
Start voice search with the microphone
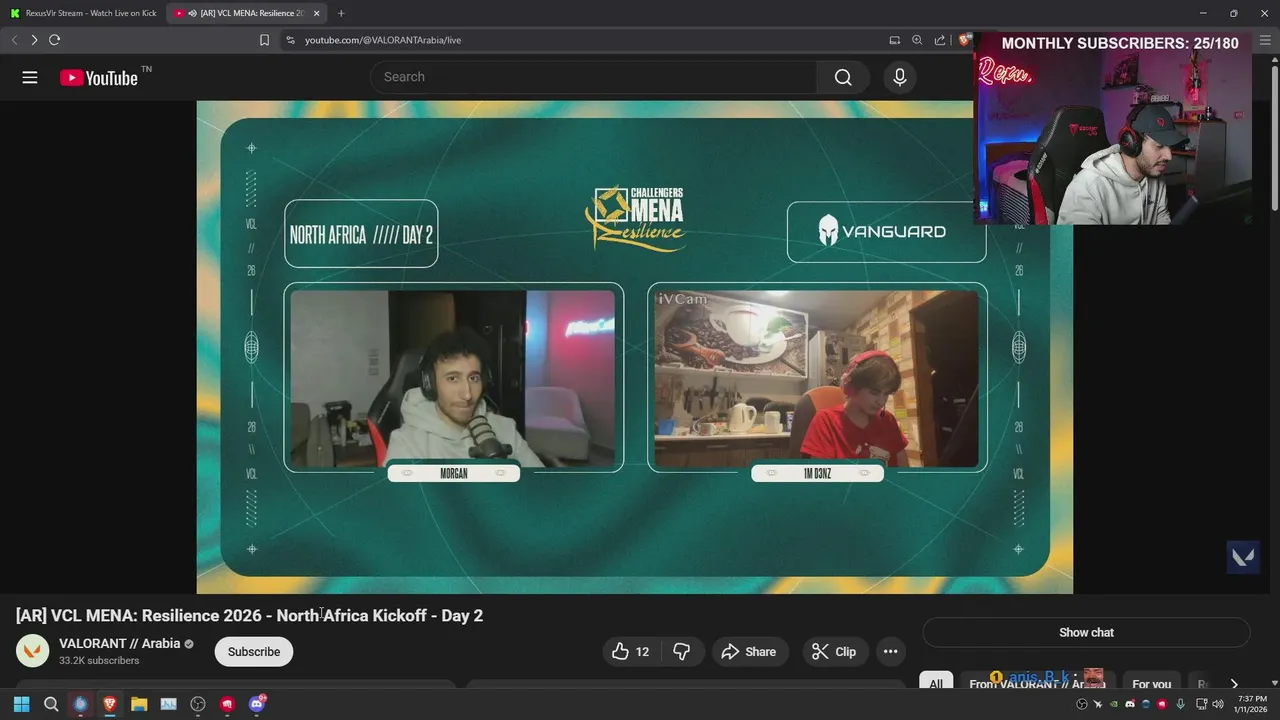click(x=900, y=77)
